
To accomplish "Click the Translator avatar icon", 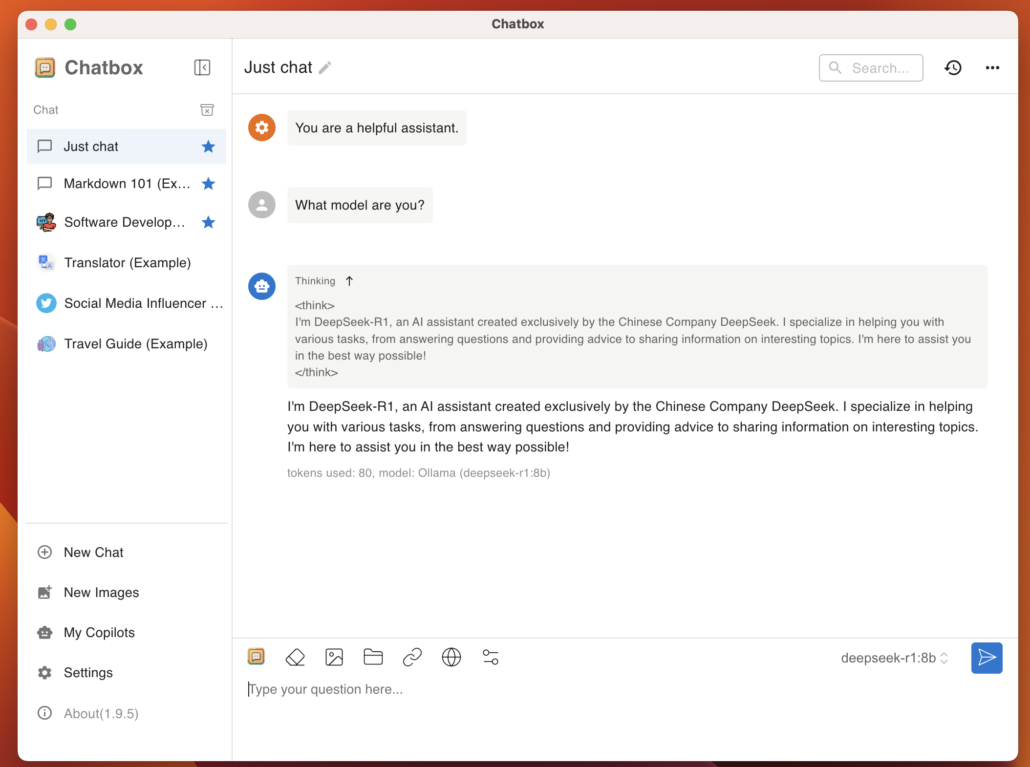I will 46,263.
